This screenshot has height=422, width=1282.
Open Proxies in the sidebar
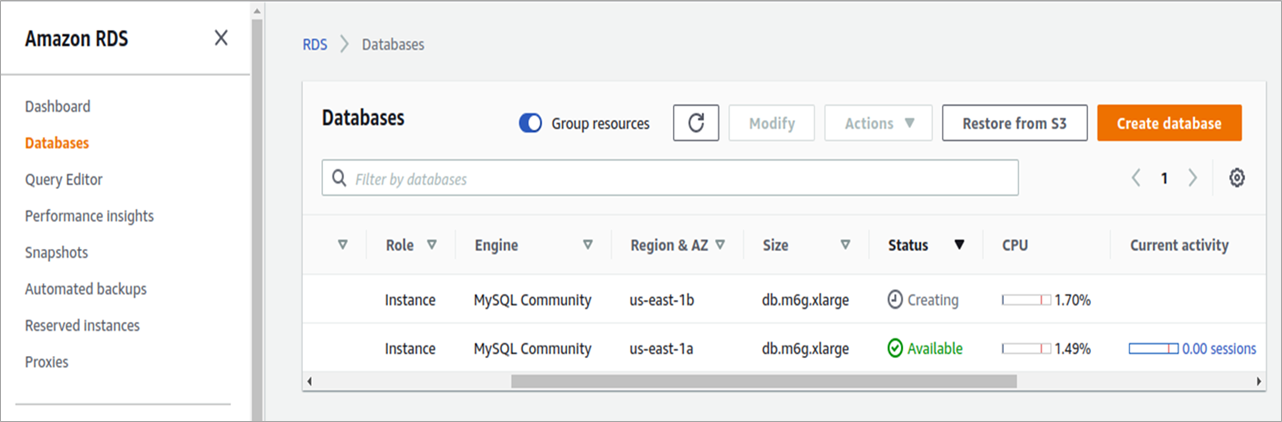tap(47, 362)
